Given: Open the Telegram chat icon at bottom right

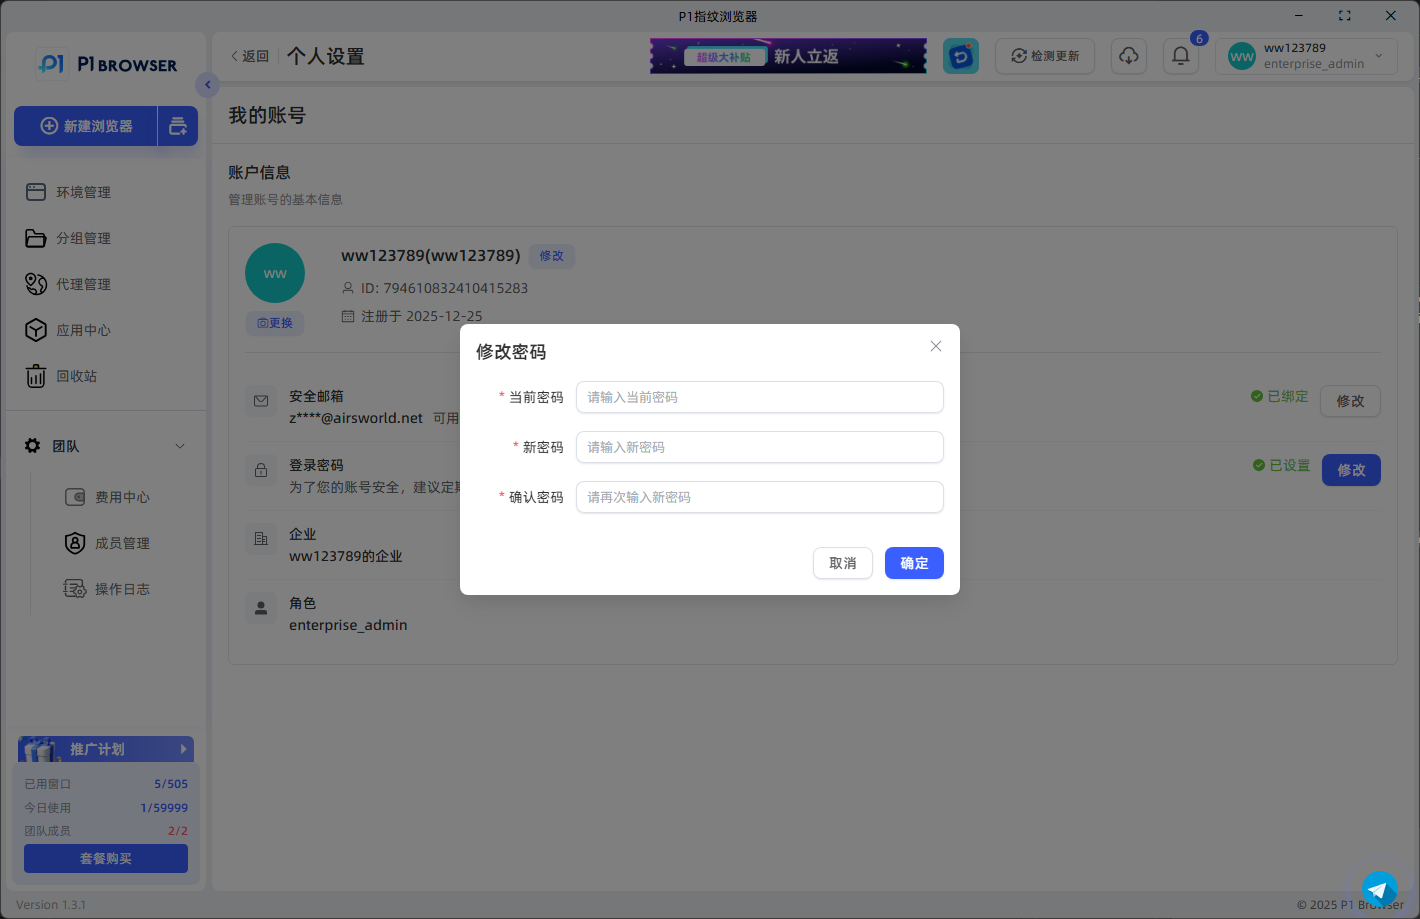Looking at the screenshot, I should (x=1380, y=888).
